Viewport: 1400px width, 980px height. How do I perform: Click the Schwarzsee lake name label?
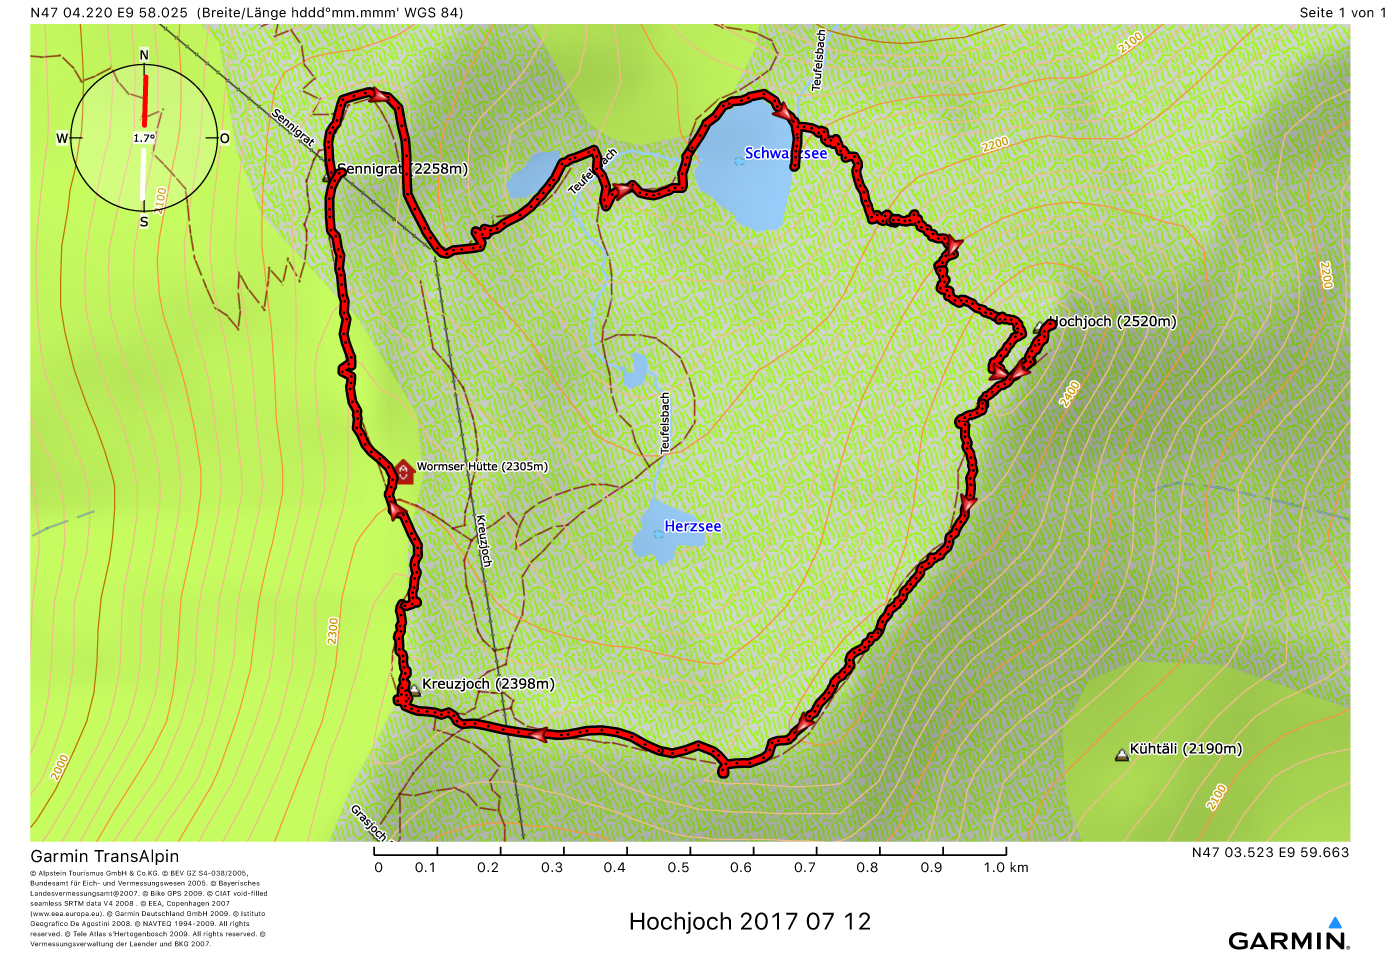click(785, 153)
